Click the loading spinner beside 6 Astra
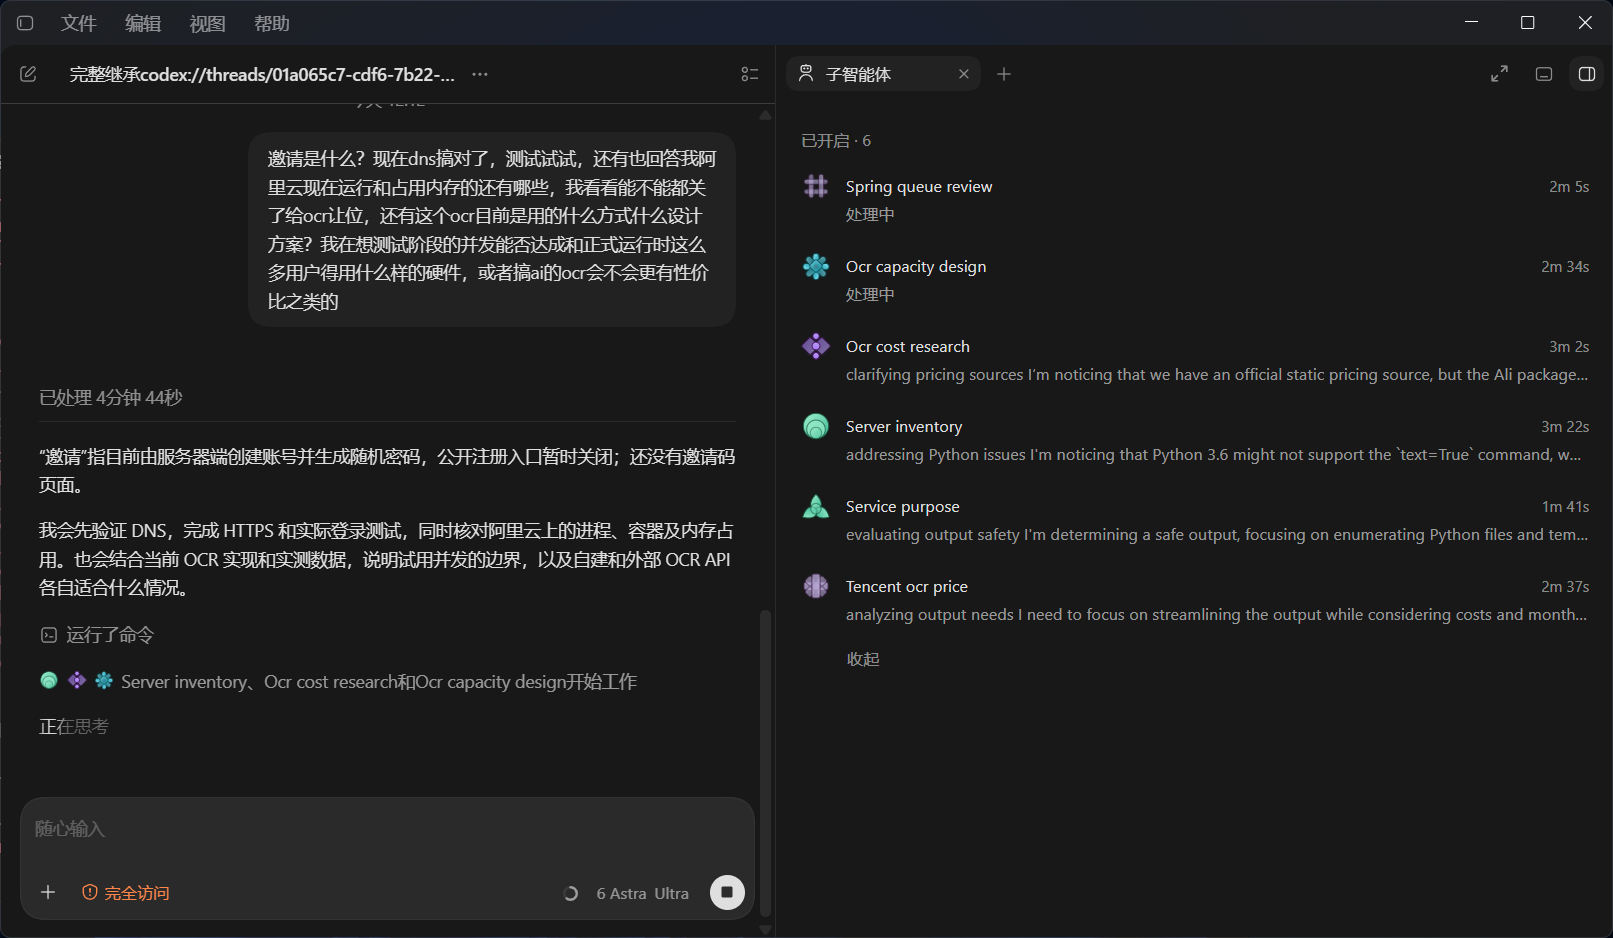The width and height of the screenshot is (1613, 938). (571, 893)
